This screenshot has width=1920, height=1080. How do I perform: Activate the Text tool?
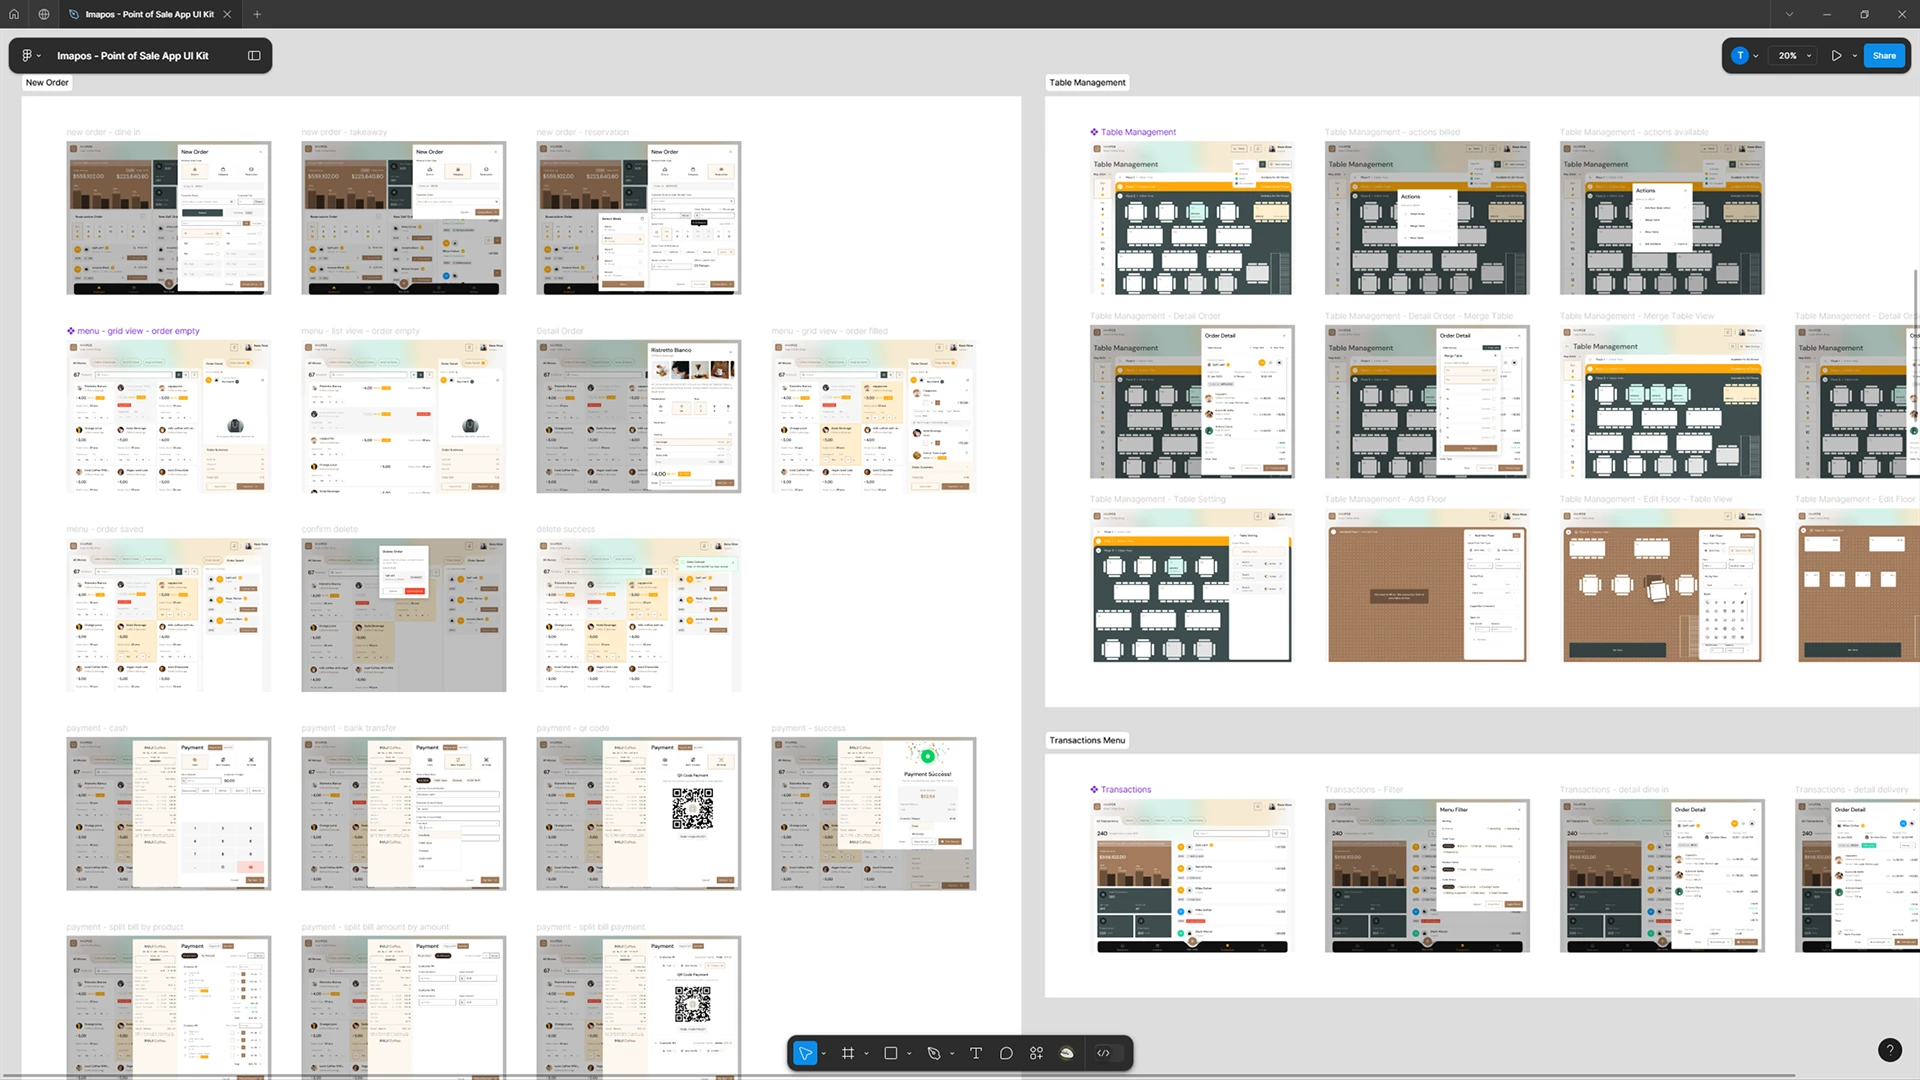click(975, 1052)
